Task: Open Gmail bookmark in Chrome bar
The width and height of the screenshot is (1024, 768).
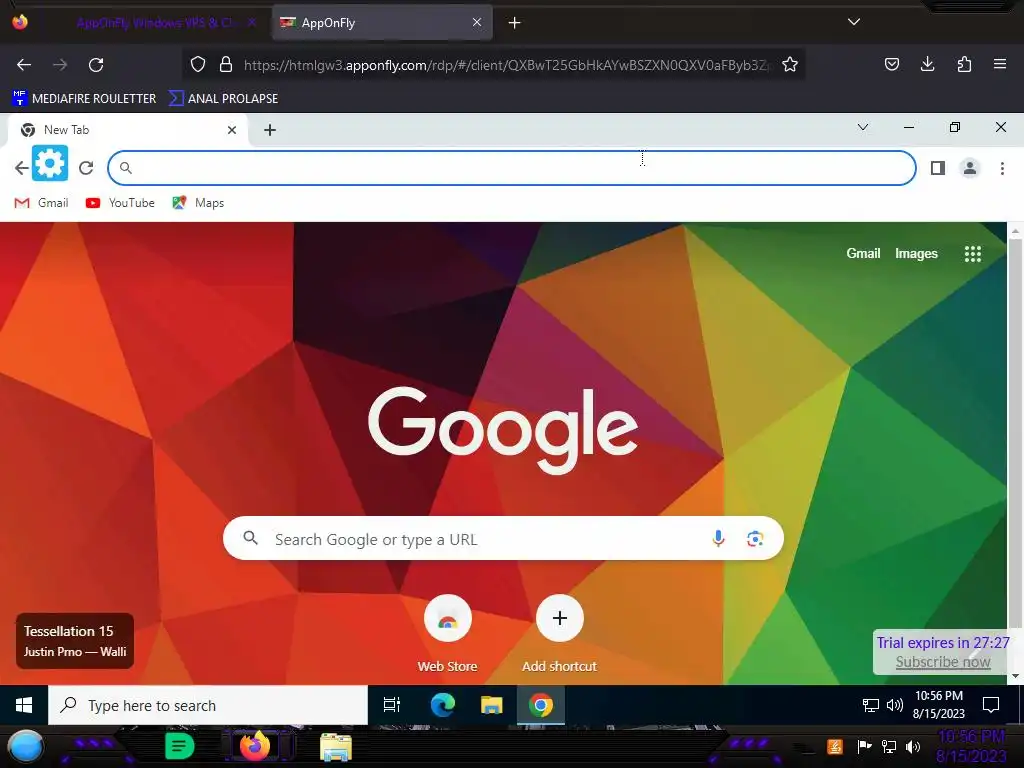Action: pos(41,203)
